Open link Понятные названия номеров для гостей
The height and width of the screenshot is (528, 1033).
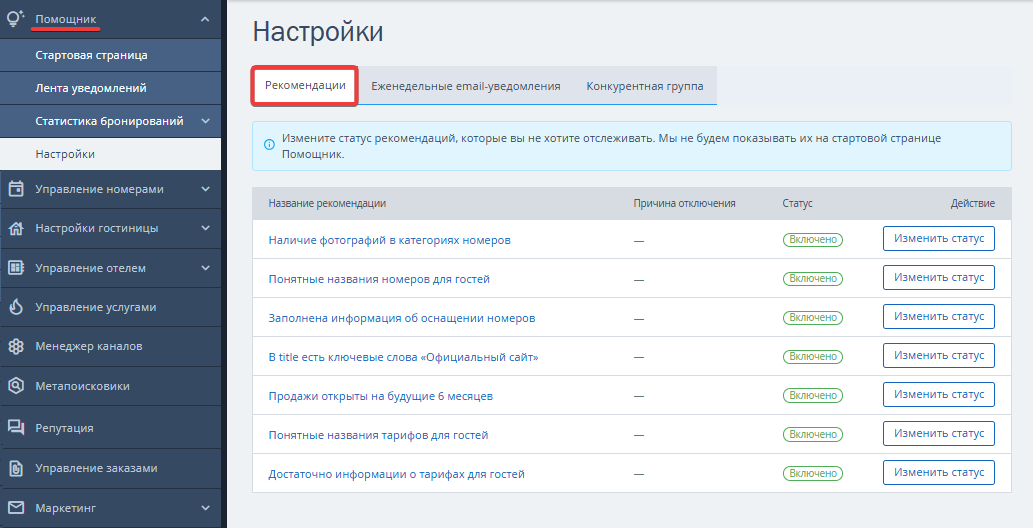coord(379,279)
